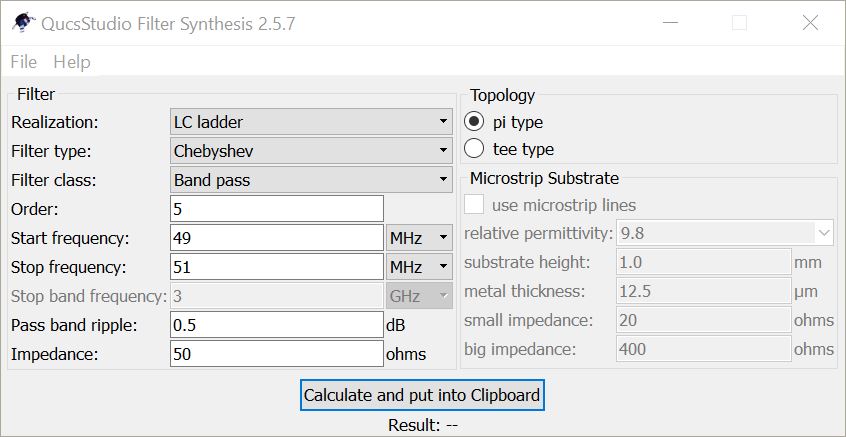Click the Pass band ripple field
This screenshot has width=846, height=437.
tap(277, 325)
